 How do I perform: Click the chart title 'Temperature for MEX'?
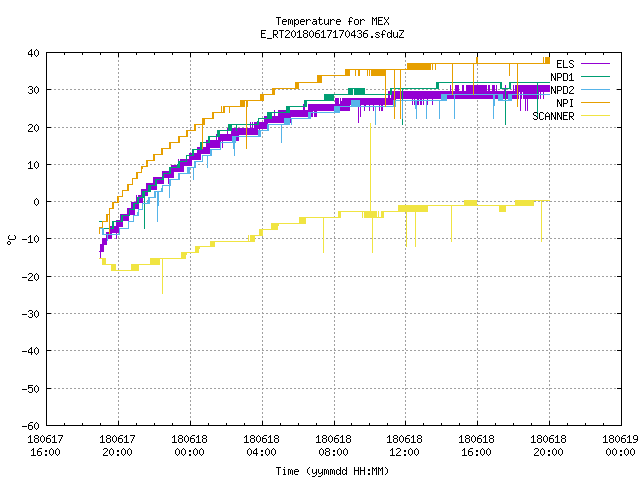(x=332, y=21)
